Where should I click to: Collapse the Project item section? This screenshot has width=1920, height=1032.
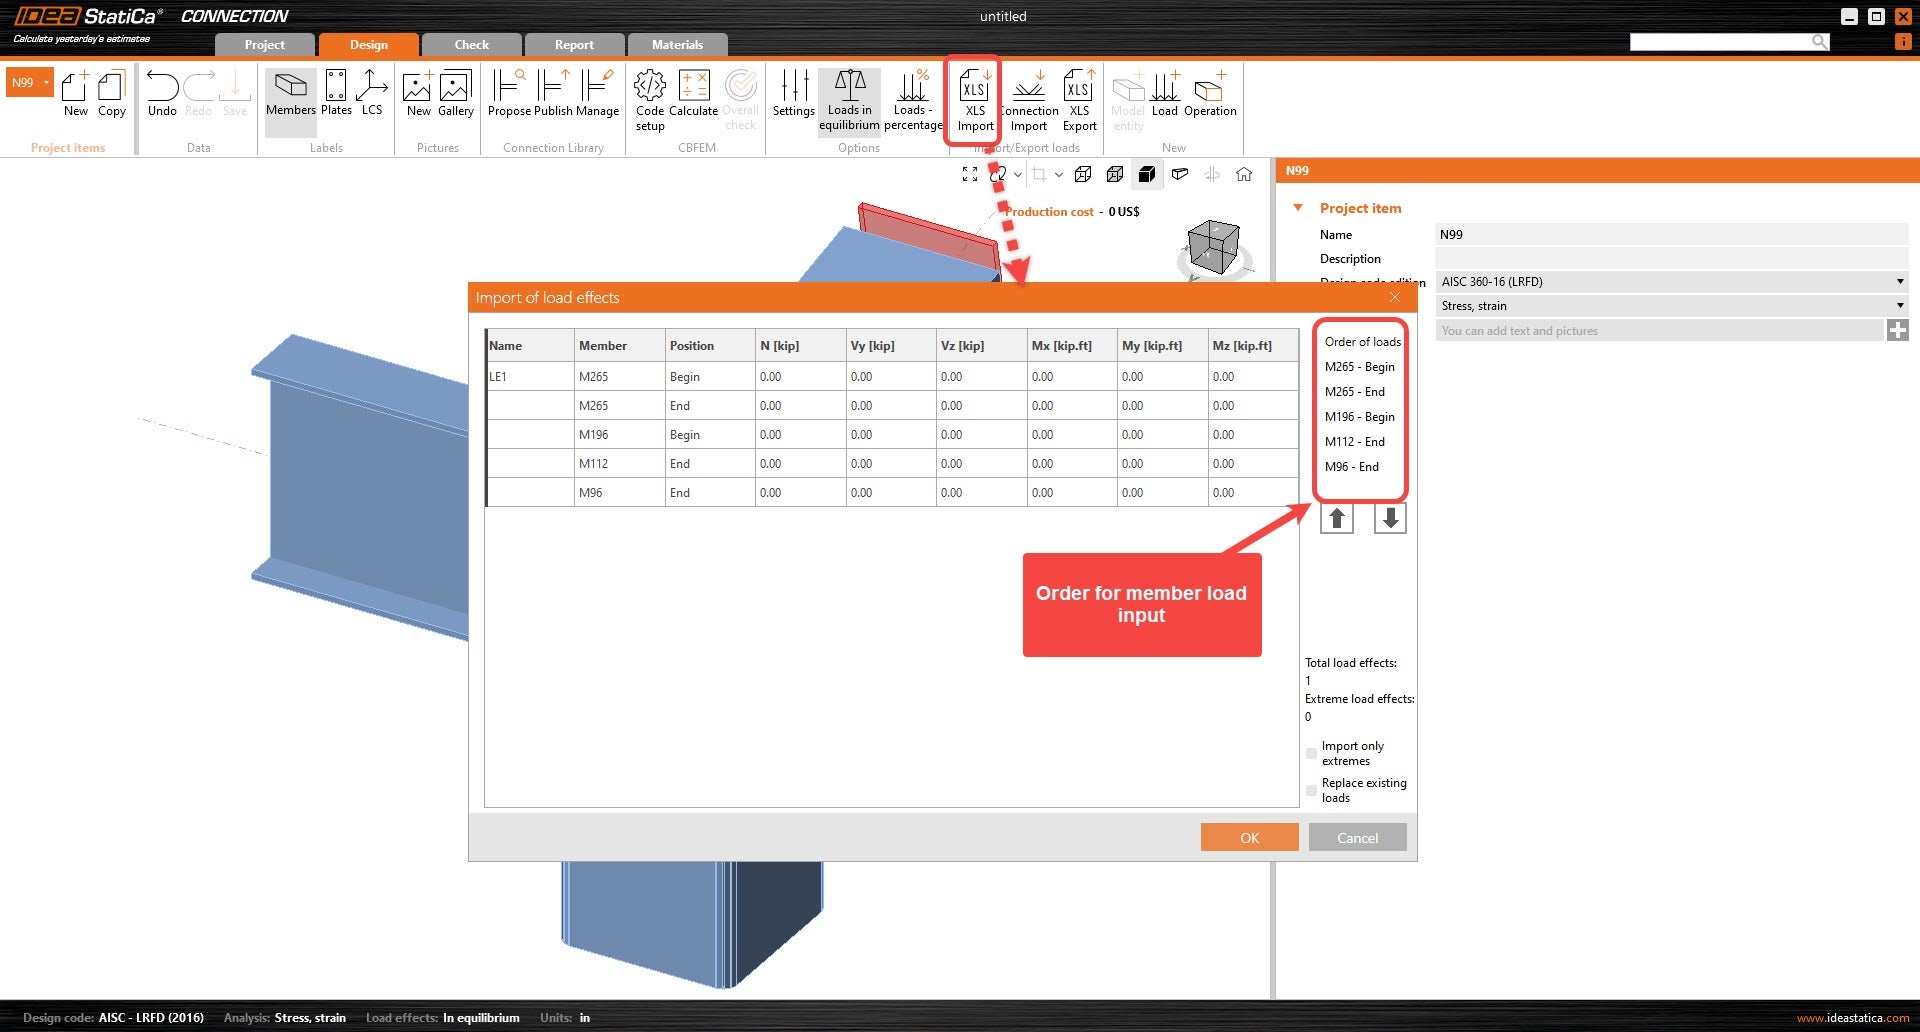click(1298, 207)
